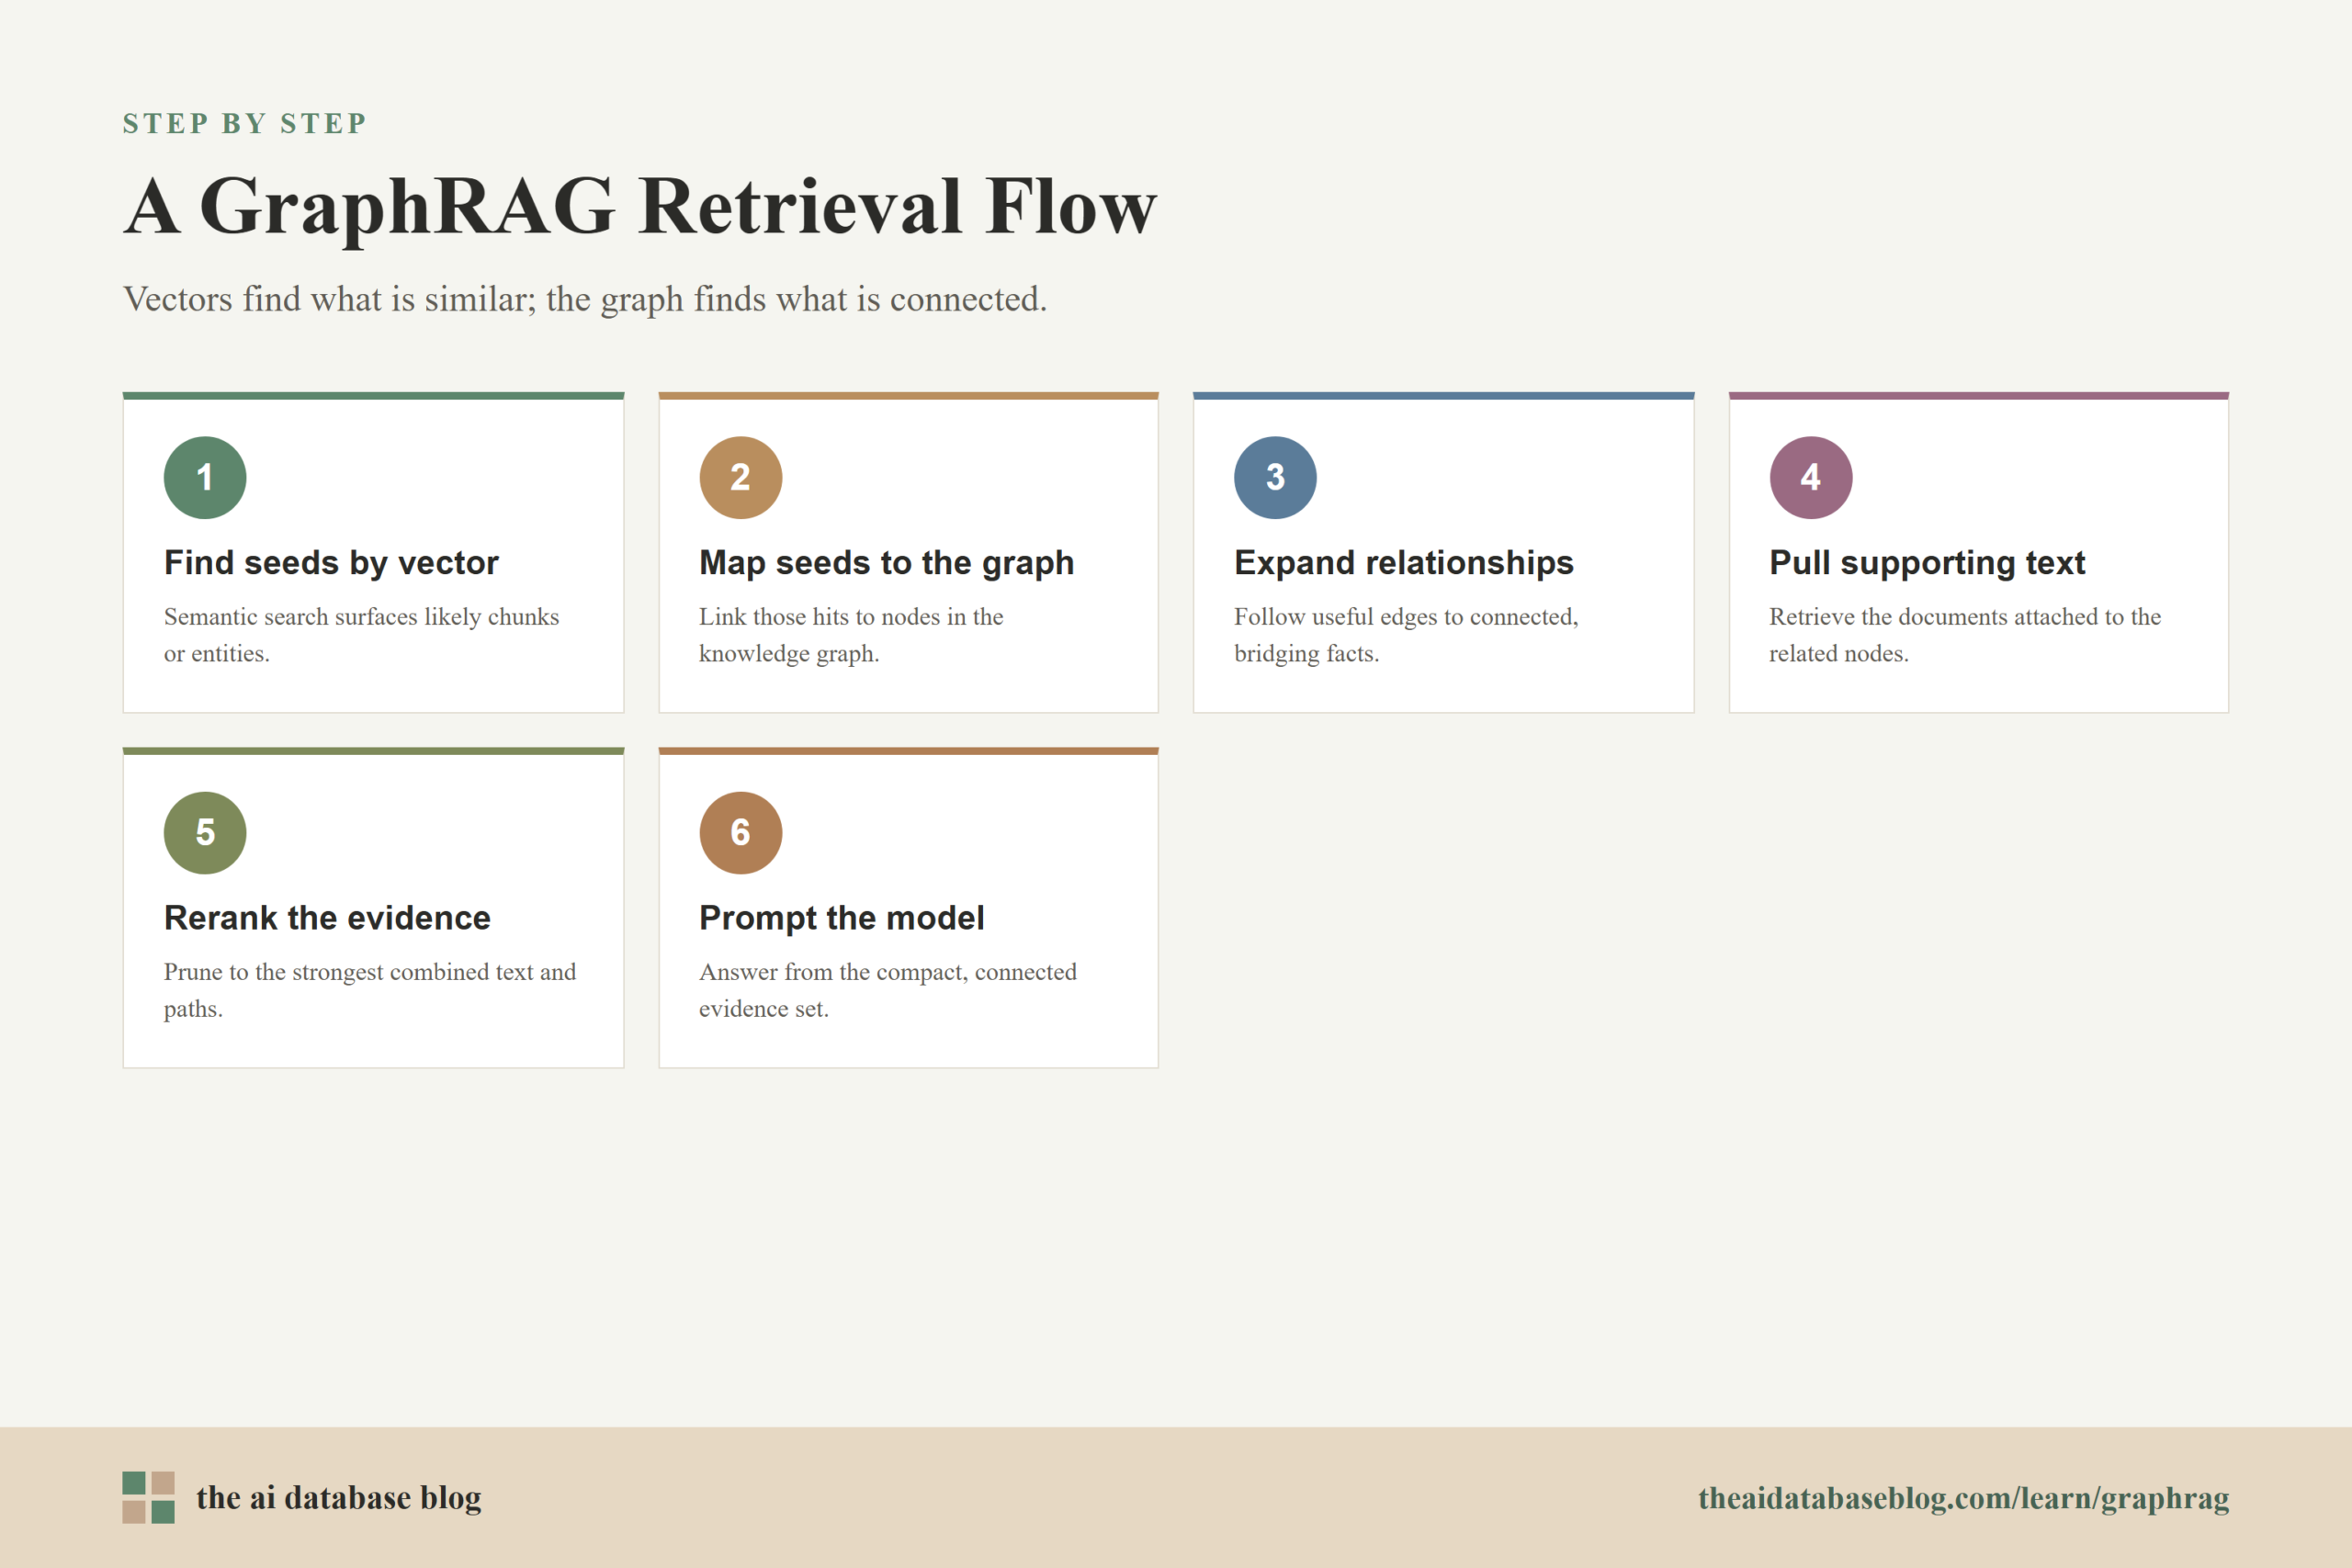
Task: Click the 'STEP BY STEP' eyebrow label
Action: coord(245,123)
